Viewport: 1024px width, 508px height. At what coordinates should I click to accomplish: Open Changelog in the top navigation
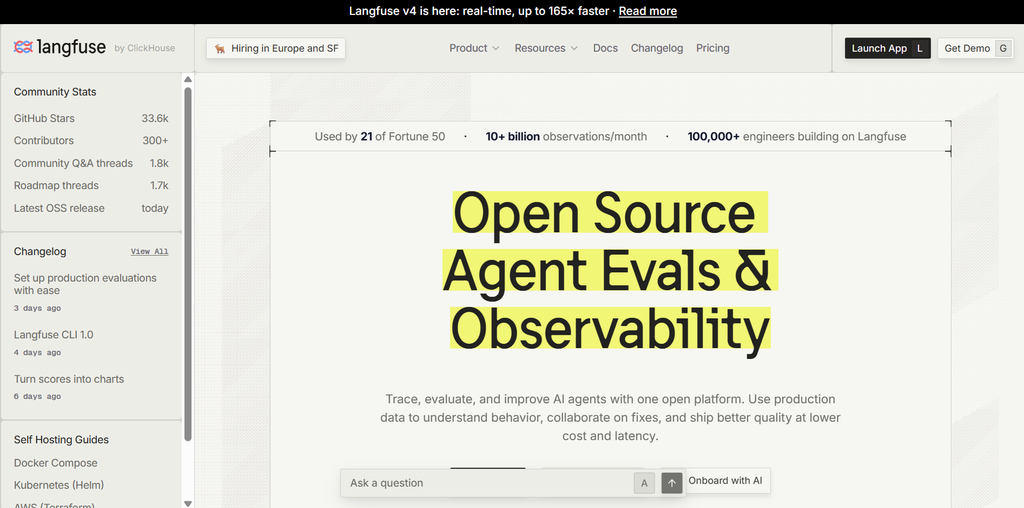[657, 48]
